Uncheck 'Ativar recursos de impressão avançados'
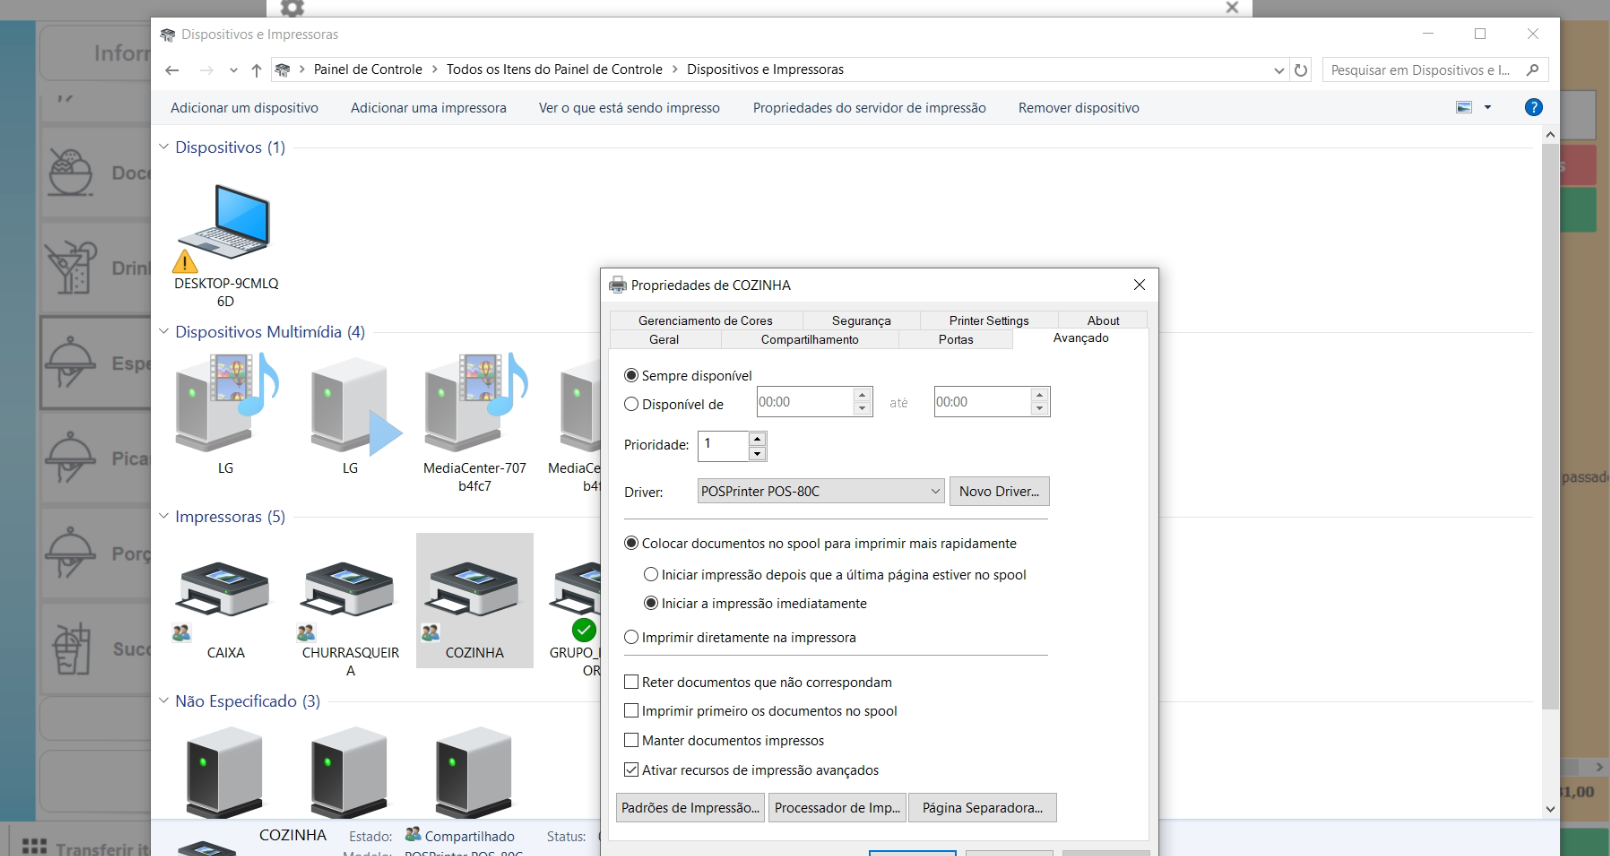 pos(631,770)
